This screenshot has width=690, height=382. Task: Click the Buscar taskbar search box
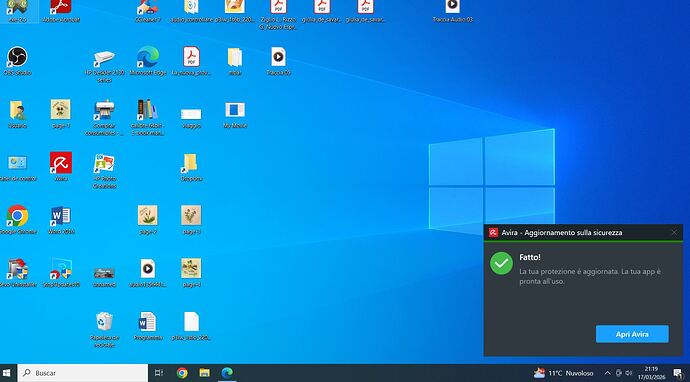coord(83,373)
